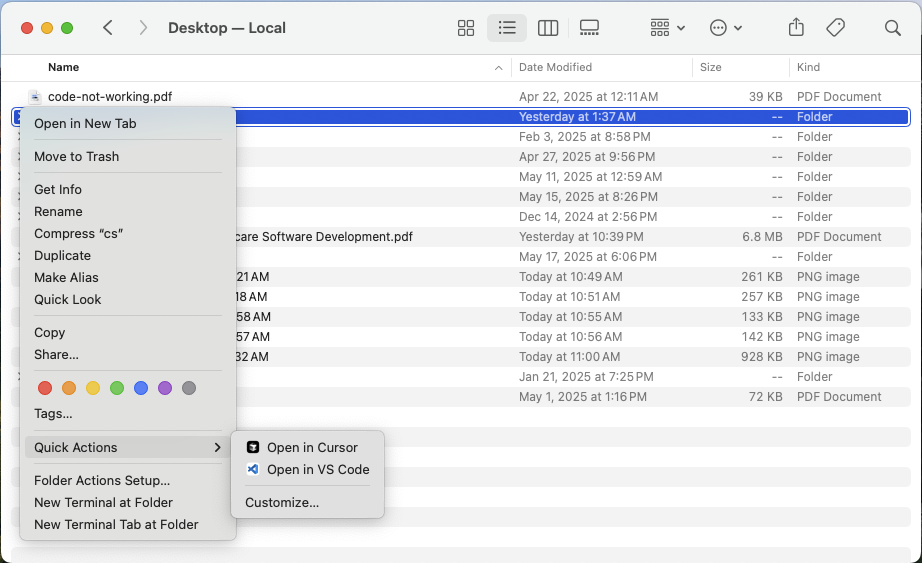Sort by the Name column header
Image resolution: width=922 pixels, height=563 pixels.
(x=64, y=67)
